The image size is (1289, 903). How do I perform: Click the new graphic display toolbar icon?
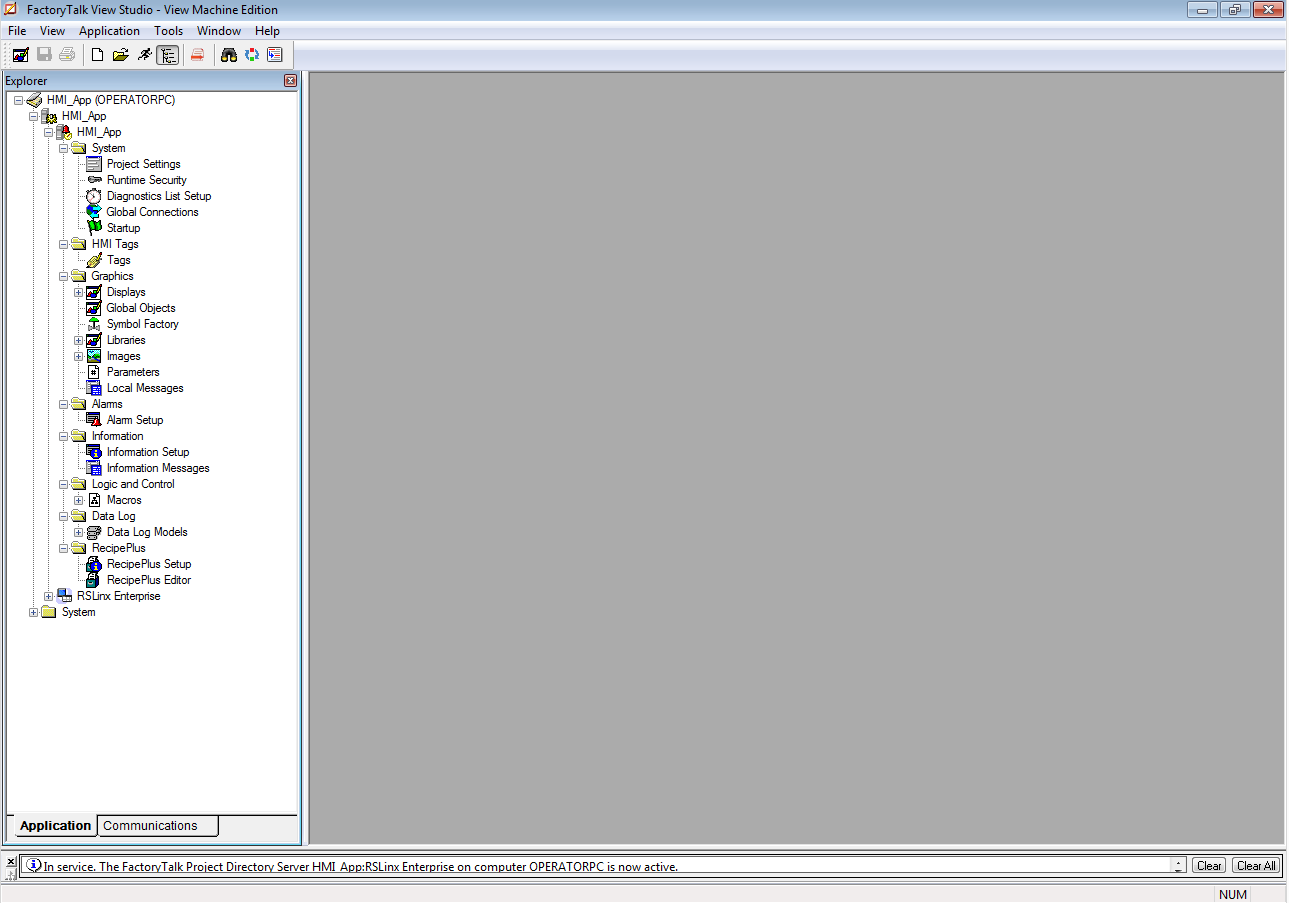point(20,55)
